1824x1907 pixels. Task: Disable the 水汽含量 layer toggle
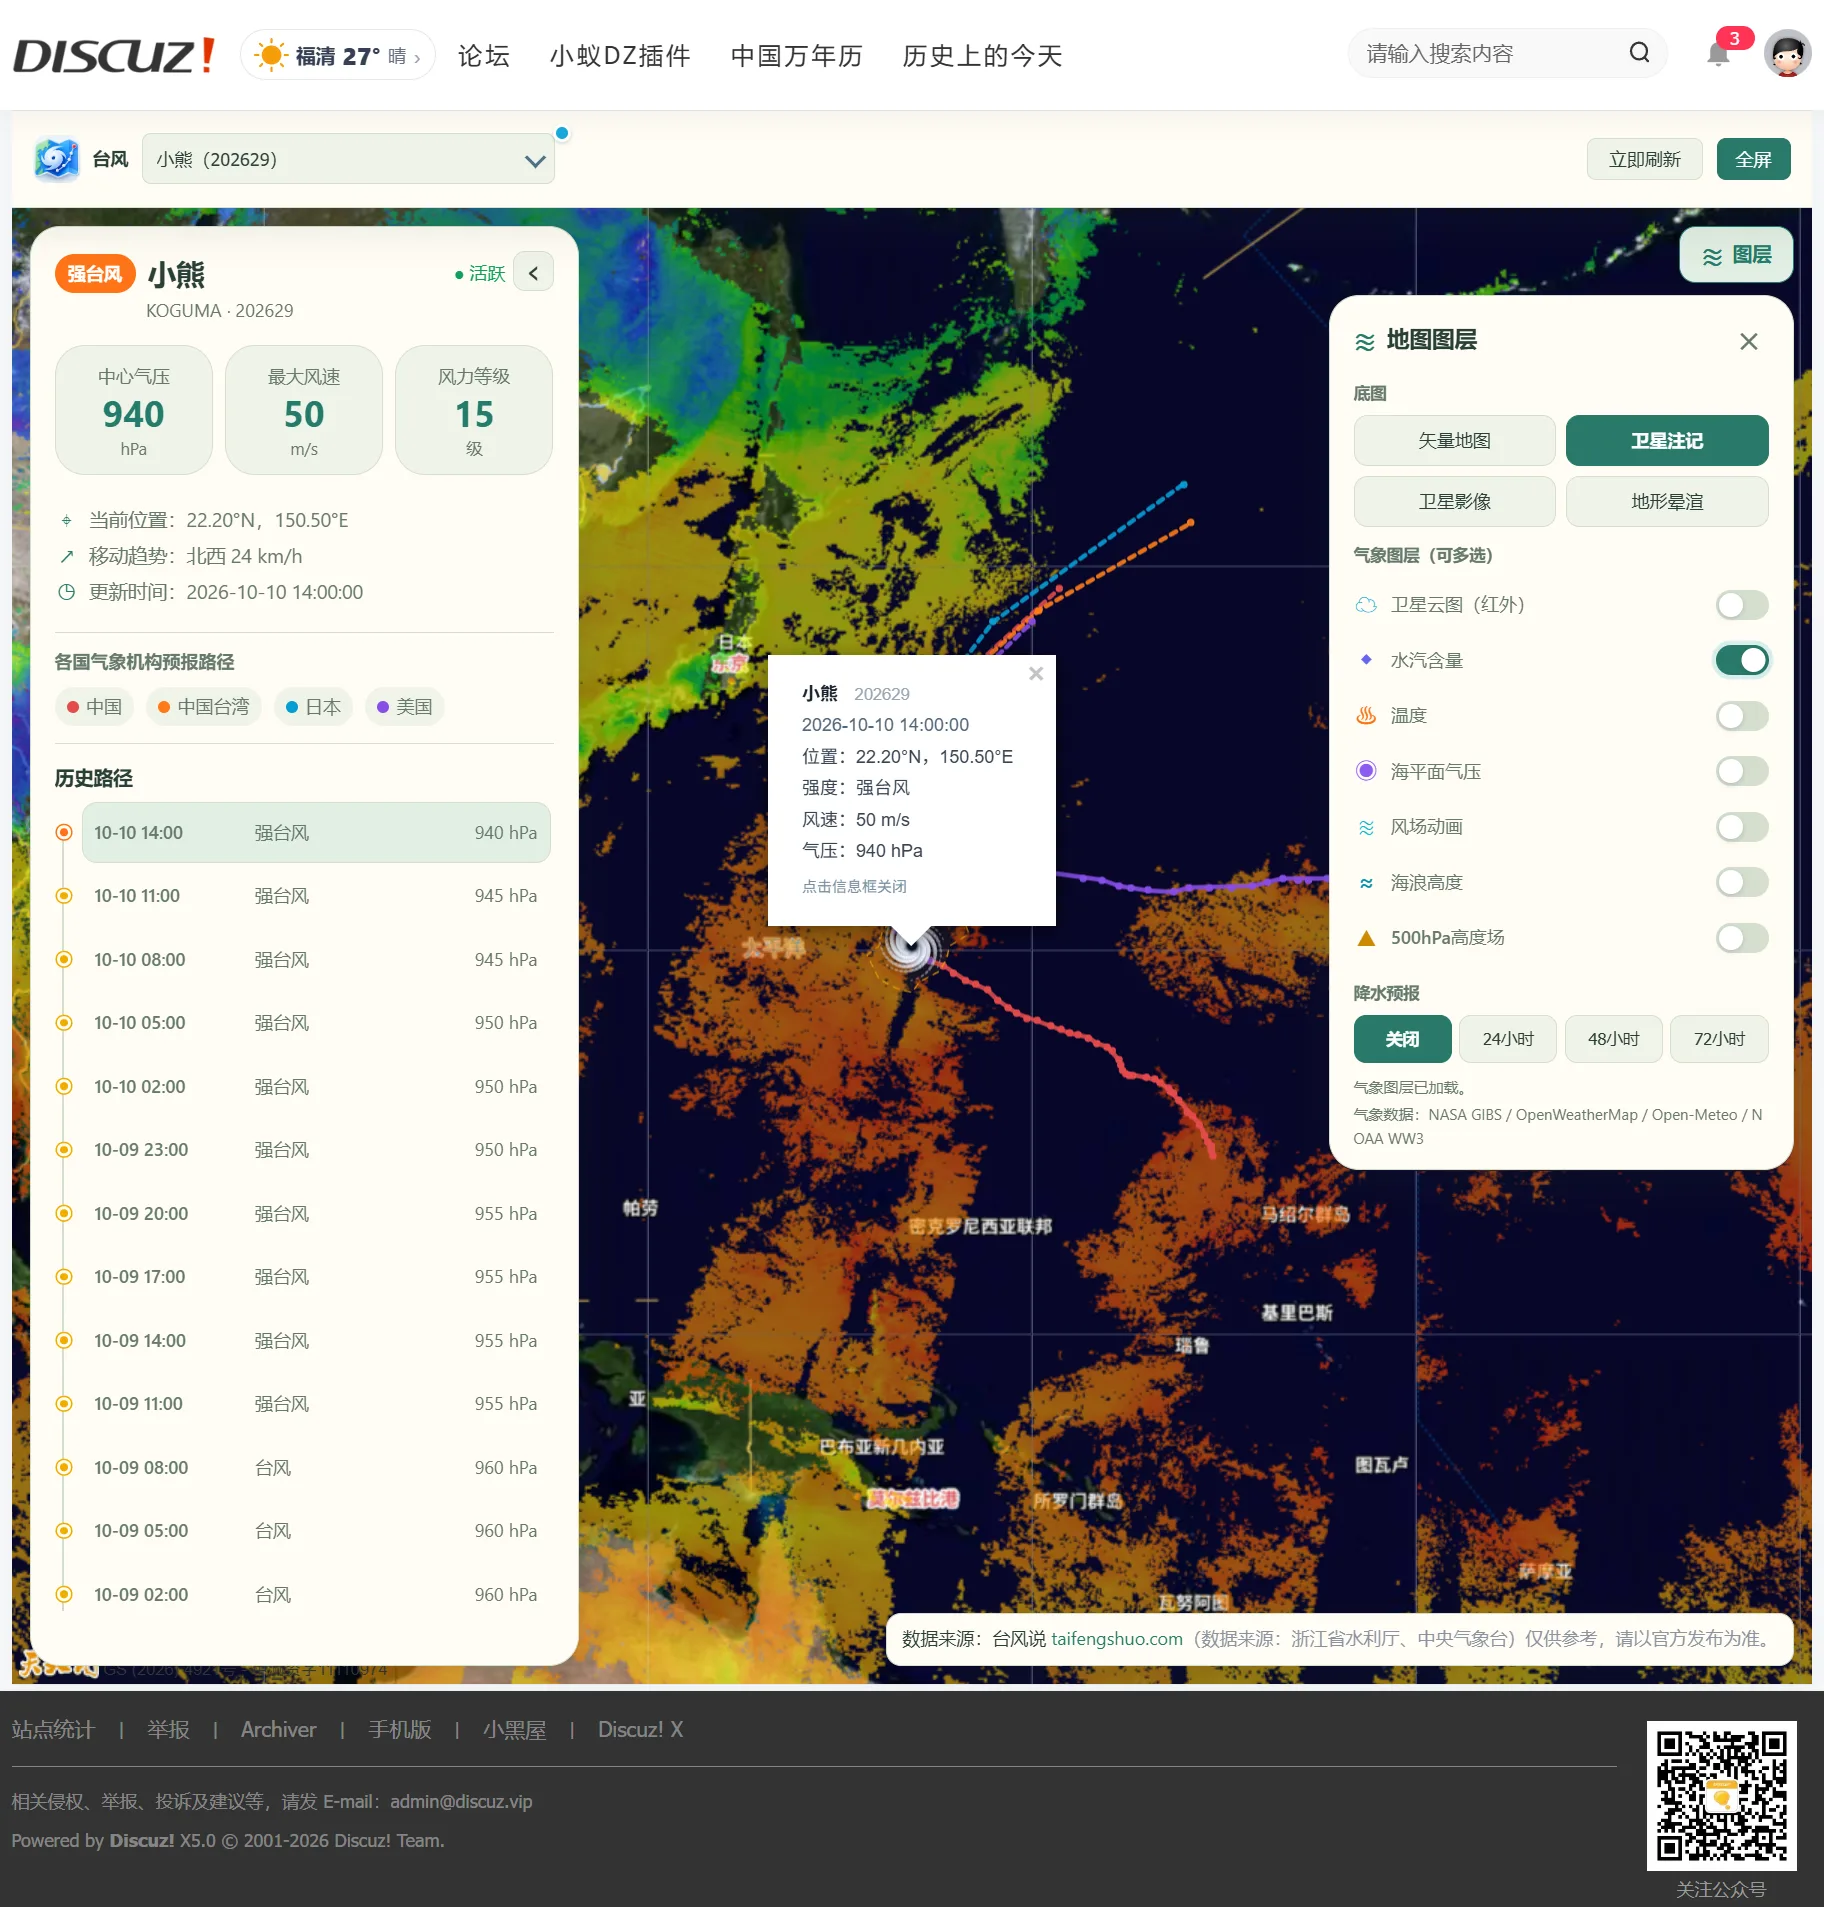(1741, 660)
